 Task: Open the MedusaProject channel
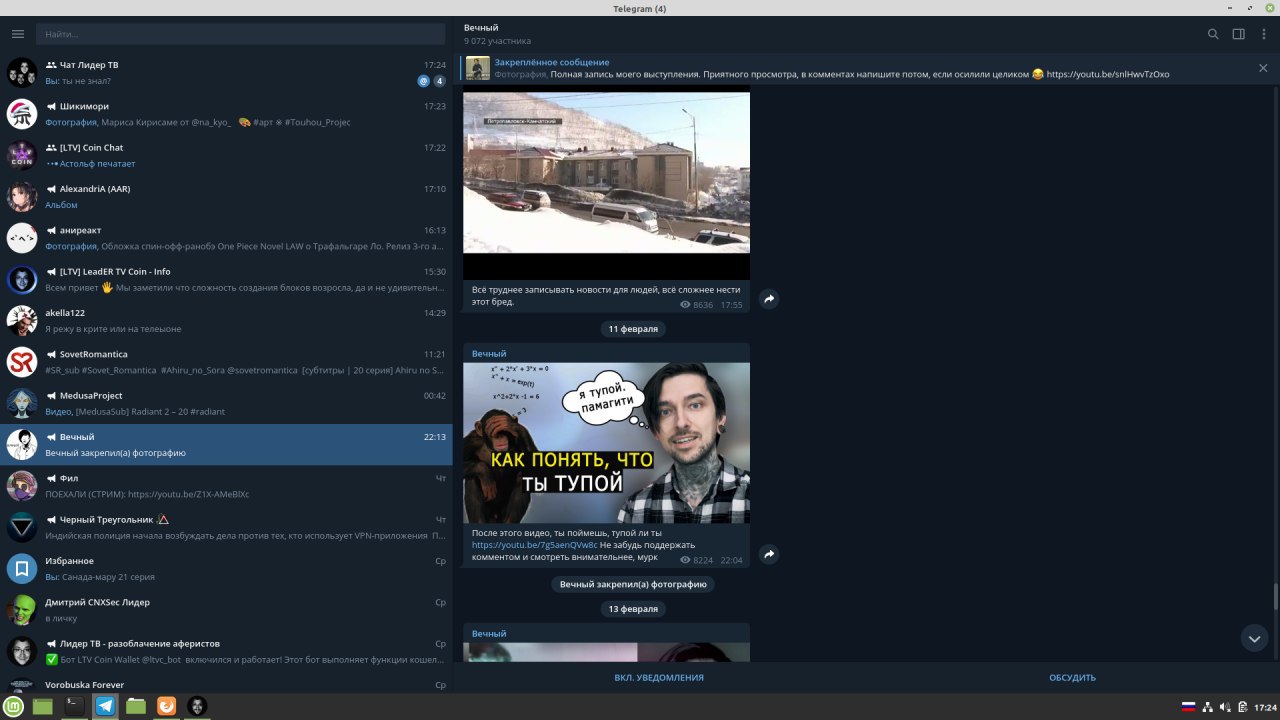point(226,403)
